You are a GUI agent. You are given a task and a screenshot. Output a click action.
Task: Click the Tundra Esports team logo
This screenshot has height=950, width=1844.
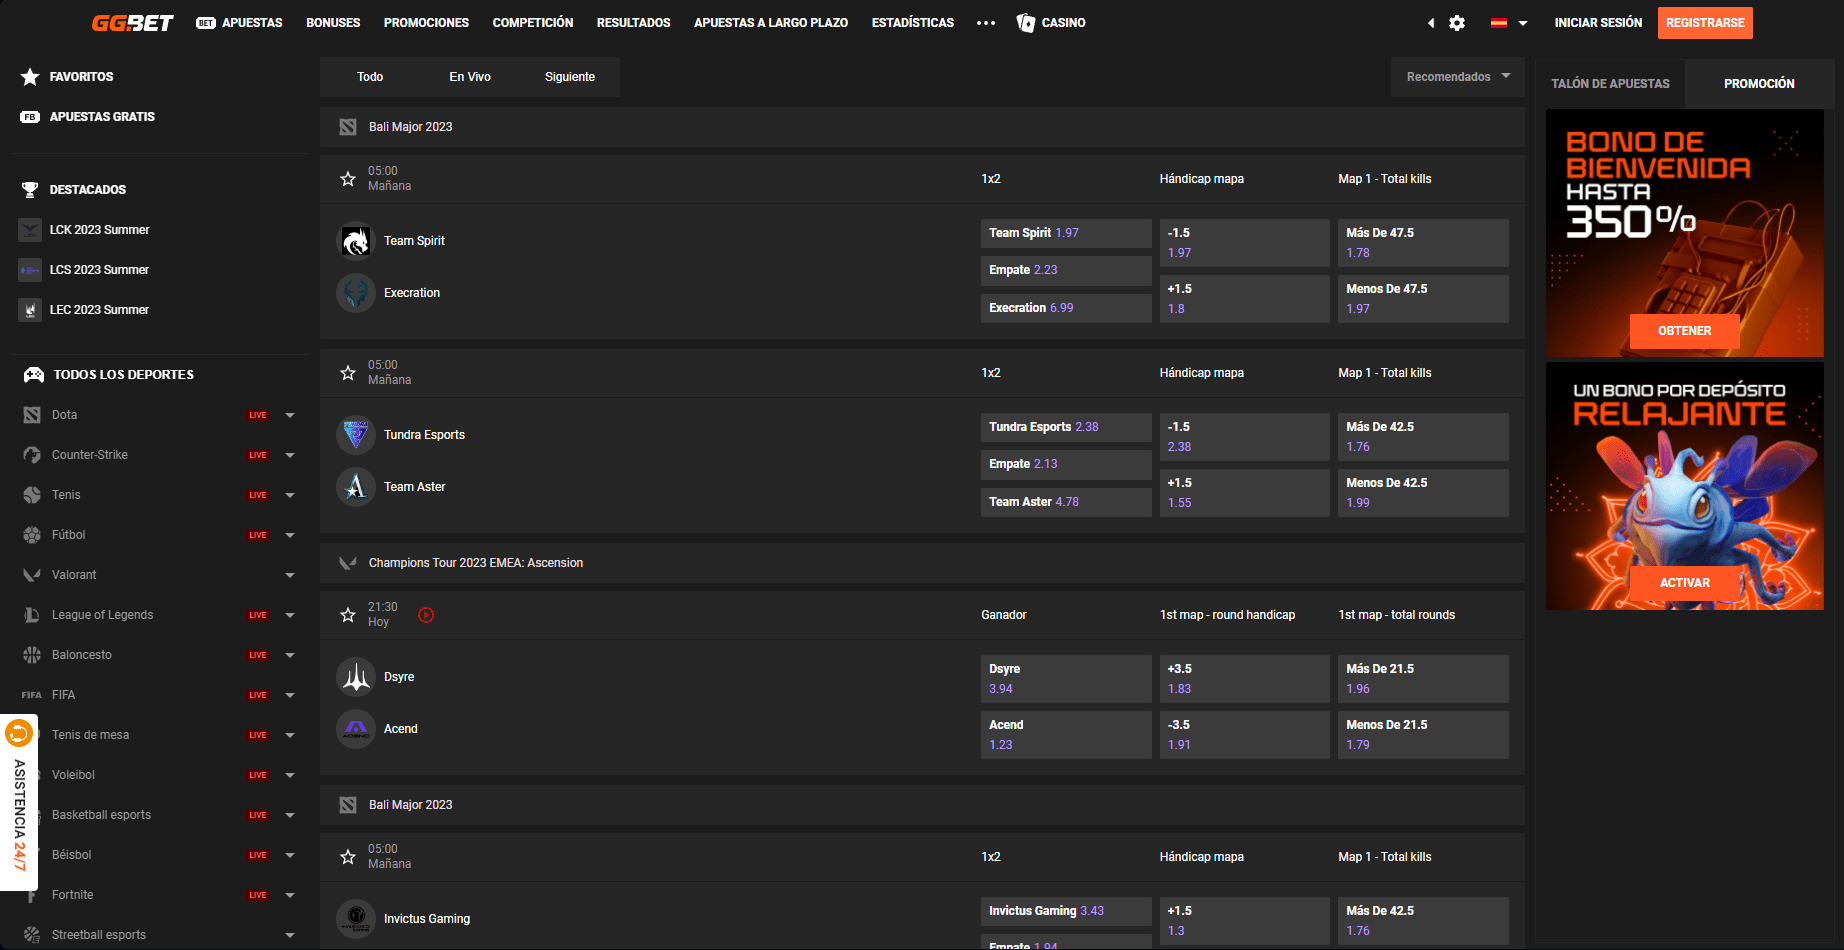[x=356, y=435]
